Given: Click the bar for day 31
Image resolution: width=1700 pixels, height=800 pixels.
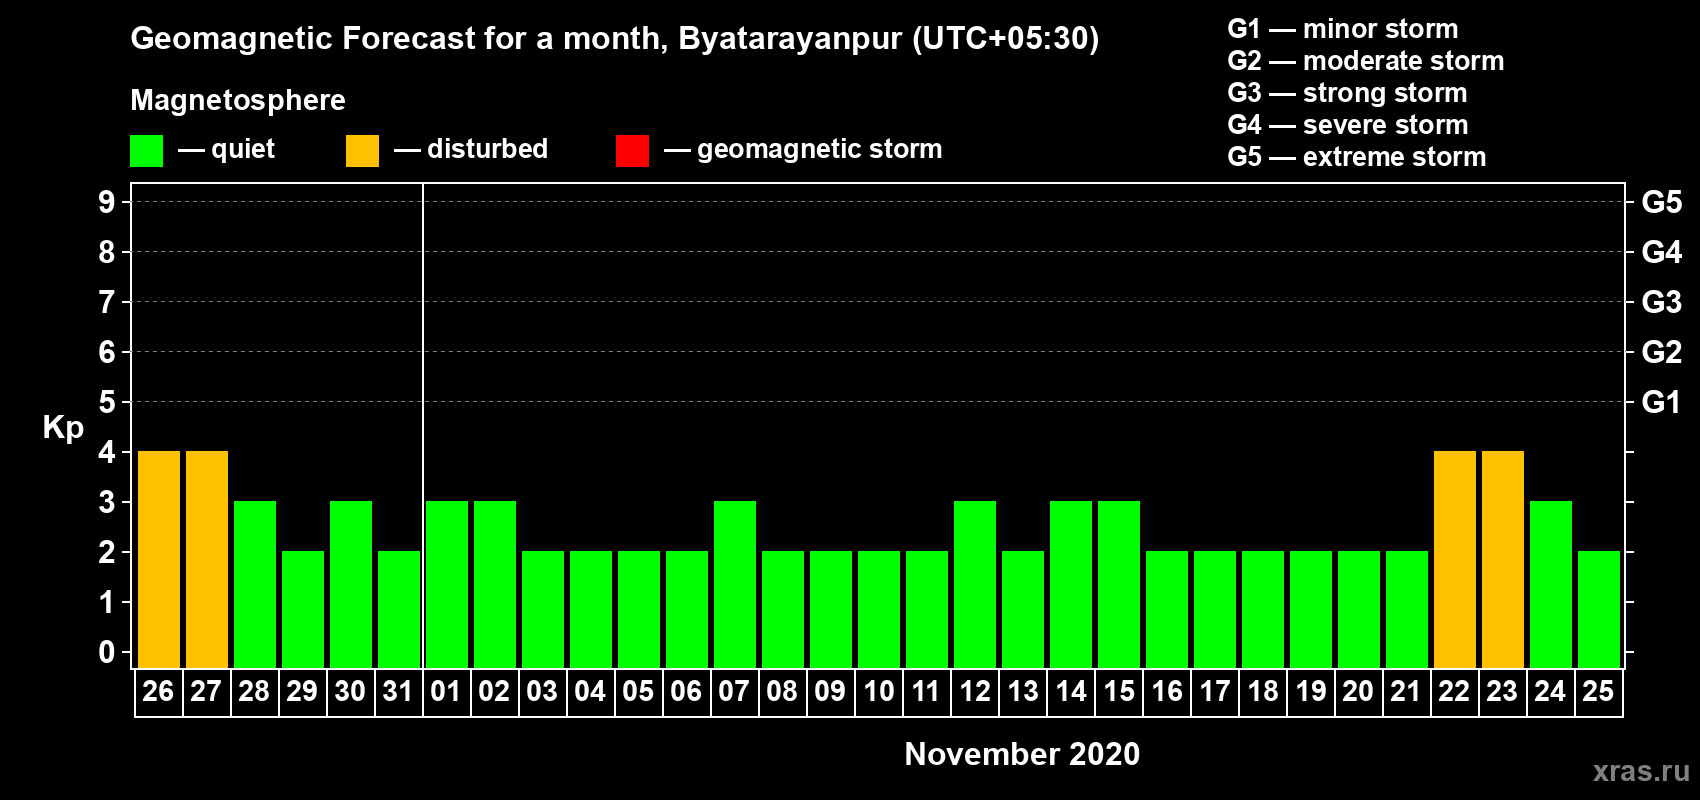Looking at the screenshot, I should [399, 609].
